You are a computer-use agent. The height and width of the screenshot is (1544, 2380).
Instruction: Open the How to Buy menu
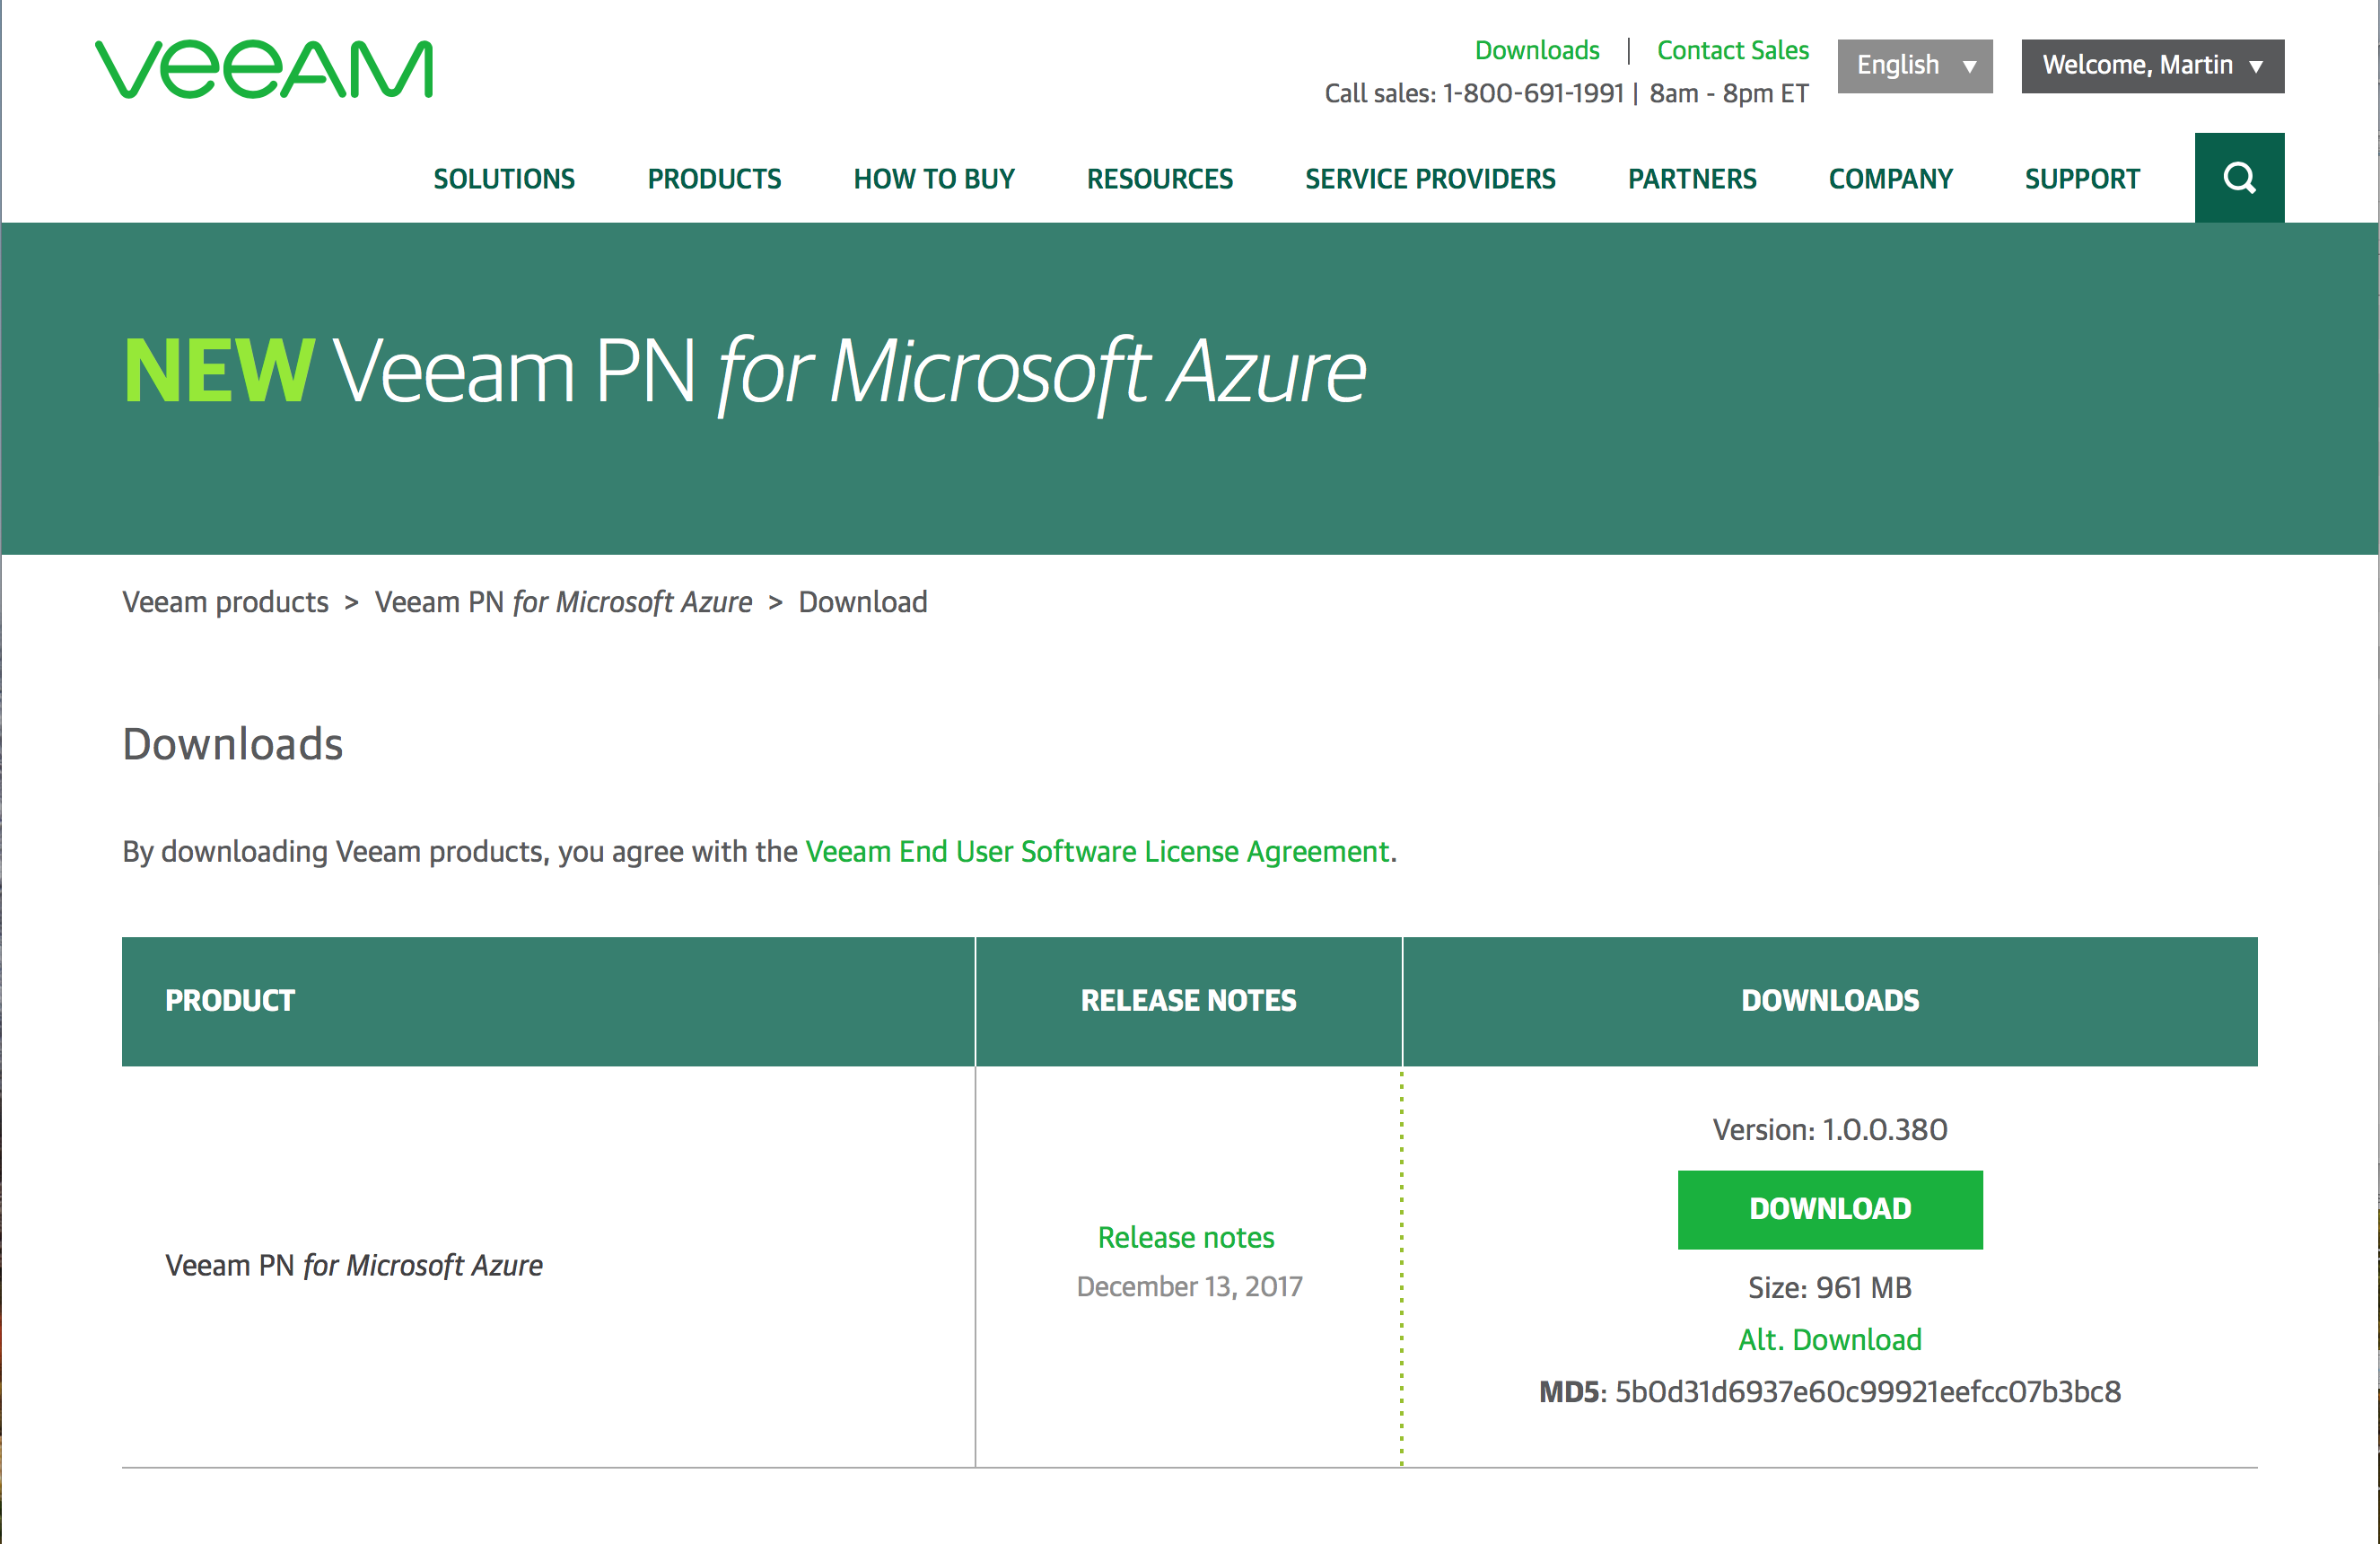click(934, 179)
